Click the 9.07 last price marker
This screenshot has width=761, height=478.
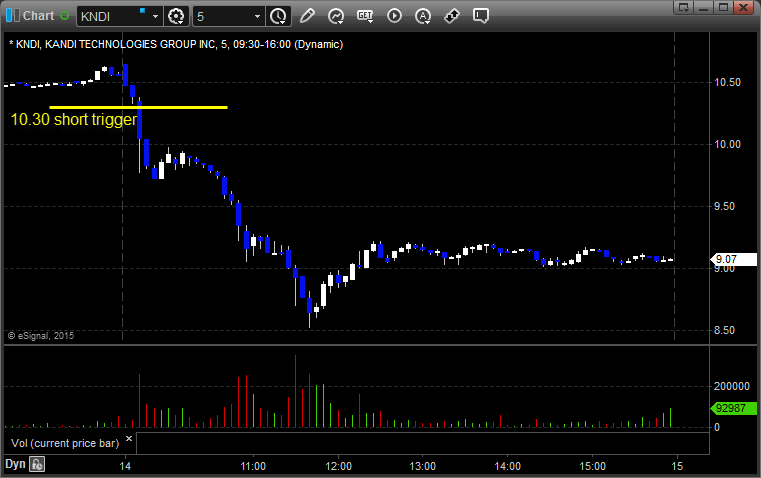pos(734,259)
